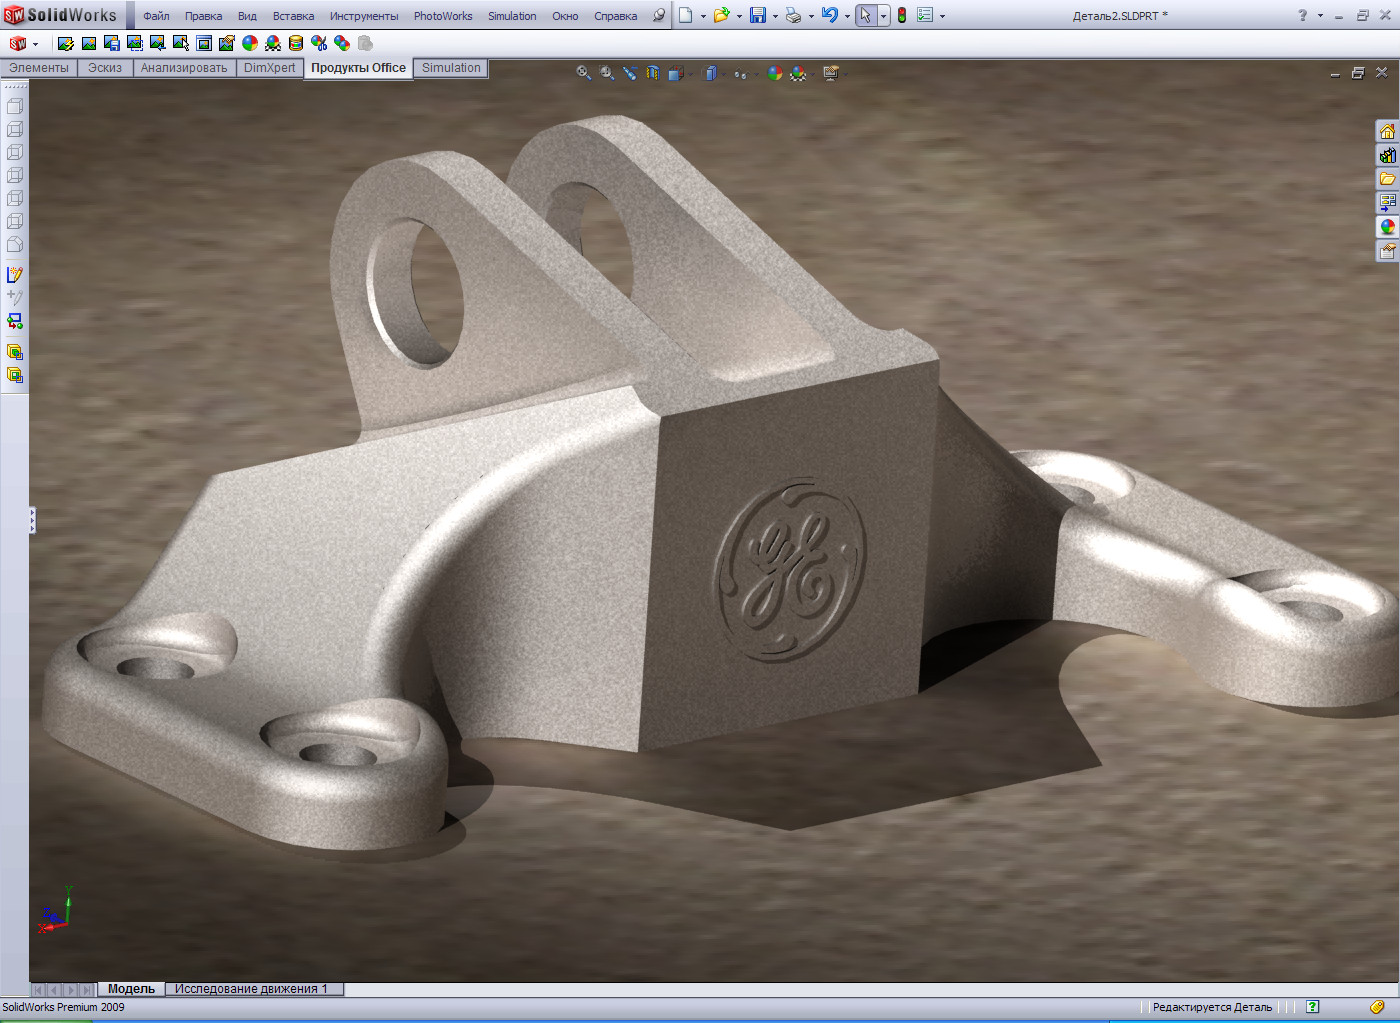Click the Previous View icon
Screen dimensions: 1400x1023
coord(630,73)
